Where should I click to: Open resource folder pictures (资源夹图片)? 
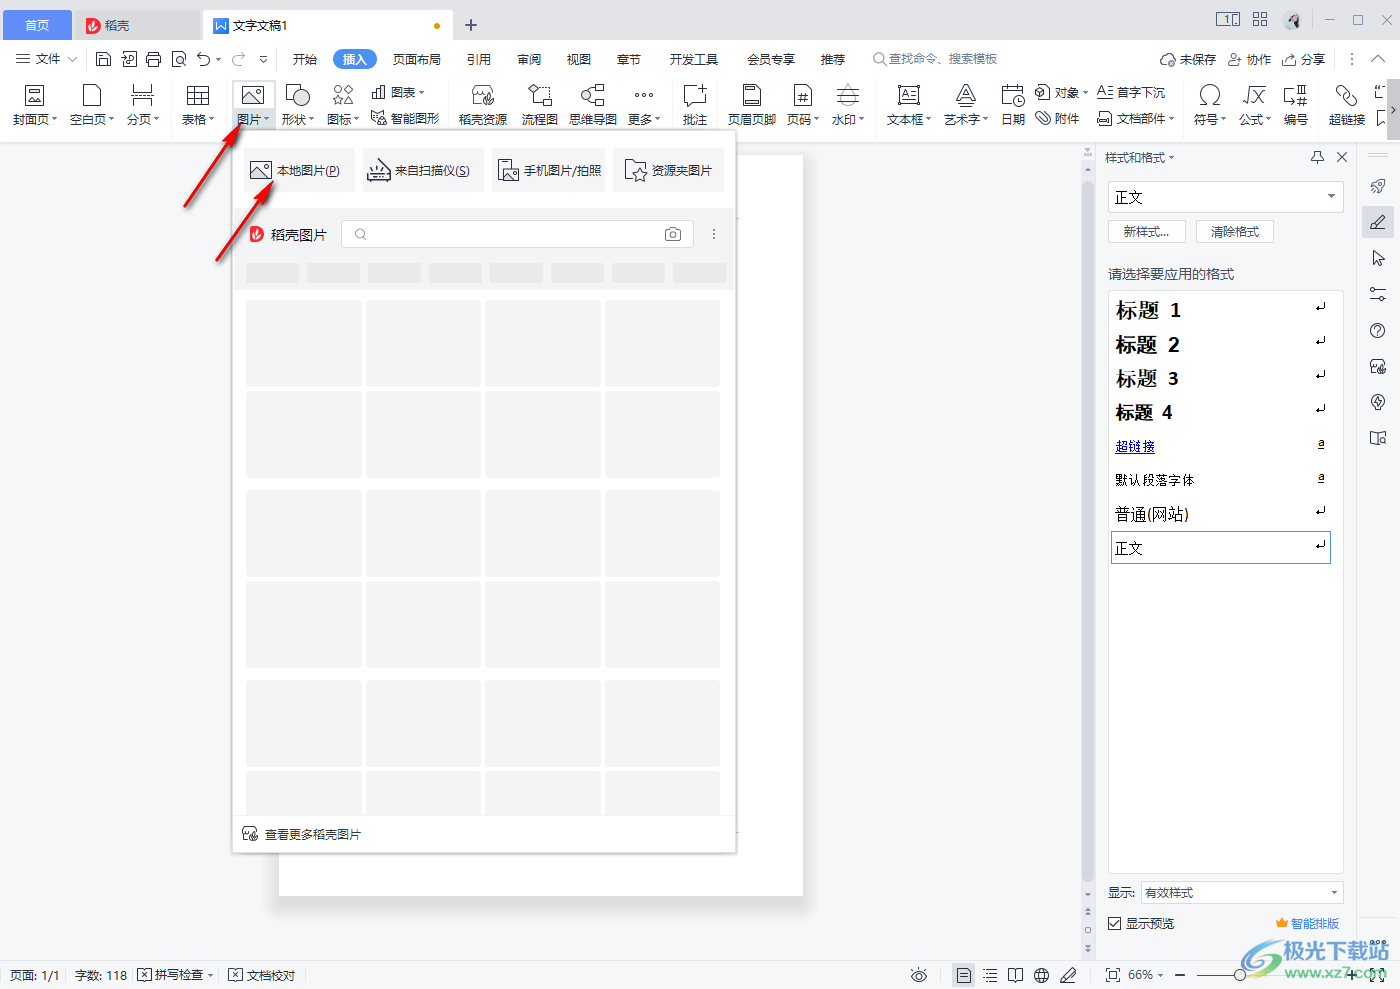pos(668,170)
